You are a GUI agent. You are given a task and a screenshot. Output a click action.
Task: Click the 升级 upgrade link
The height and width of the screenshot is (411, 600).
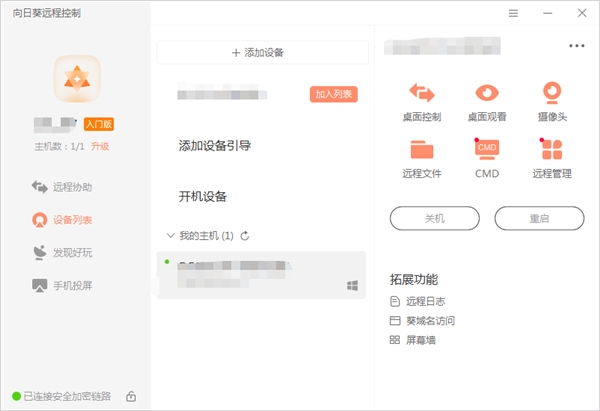100,146
